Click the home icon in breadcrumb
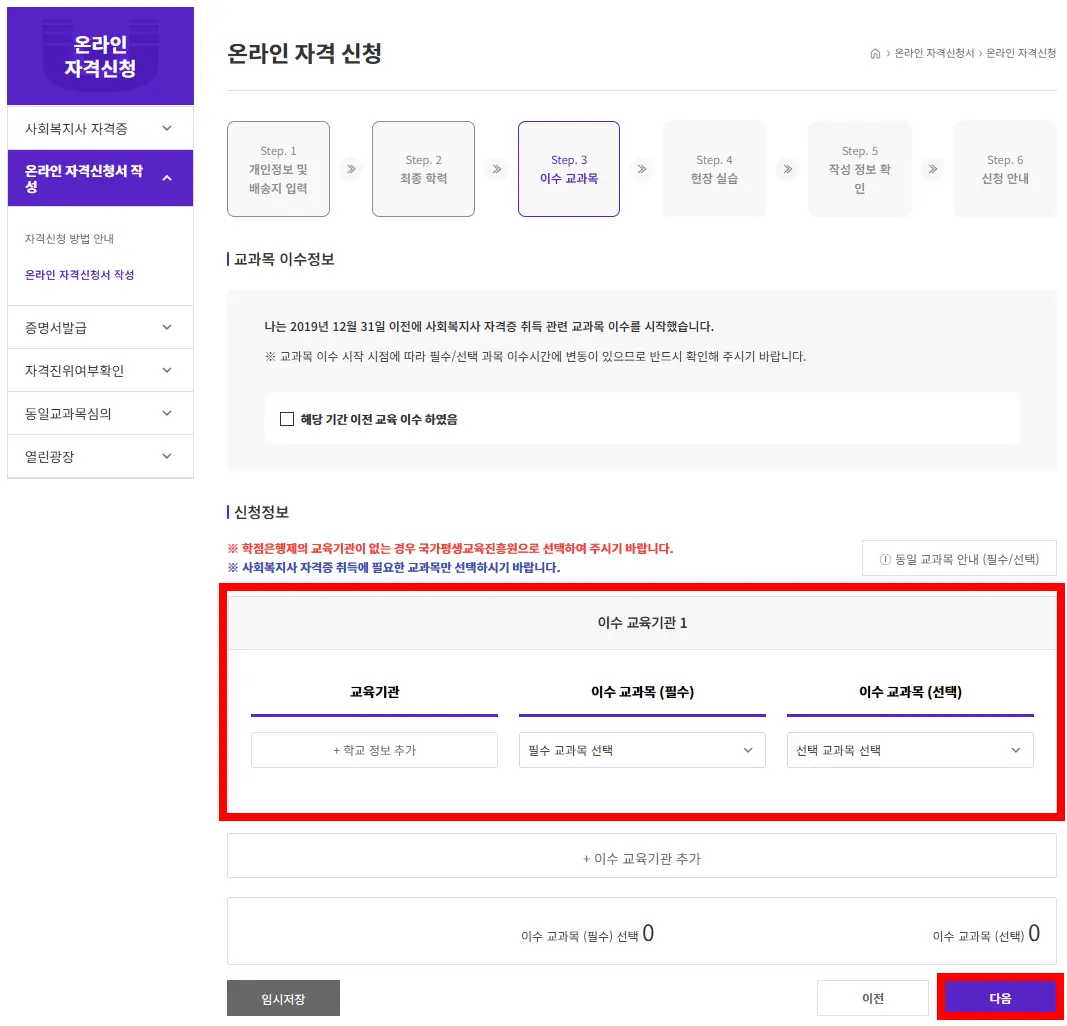This screenshot has width=1067, height=1026. 875,54
